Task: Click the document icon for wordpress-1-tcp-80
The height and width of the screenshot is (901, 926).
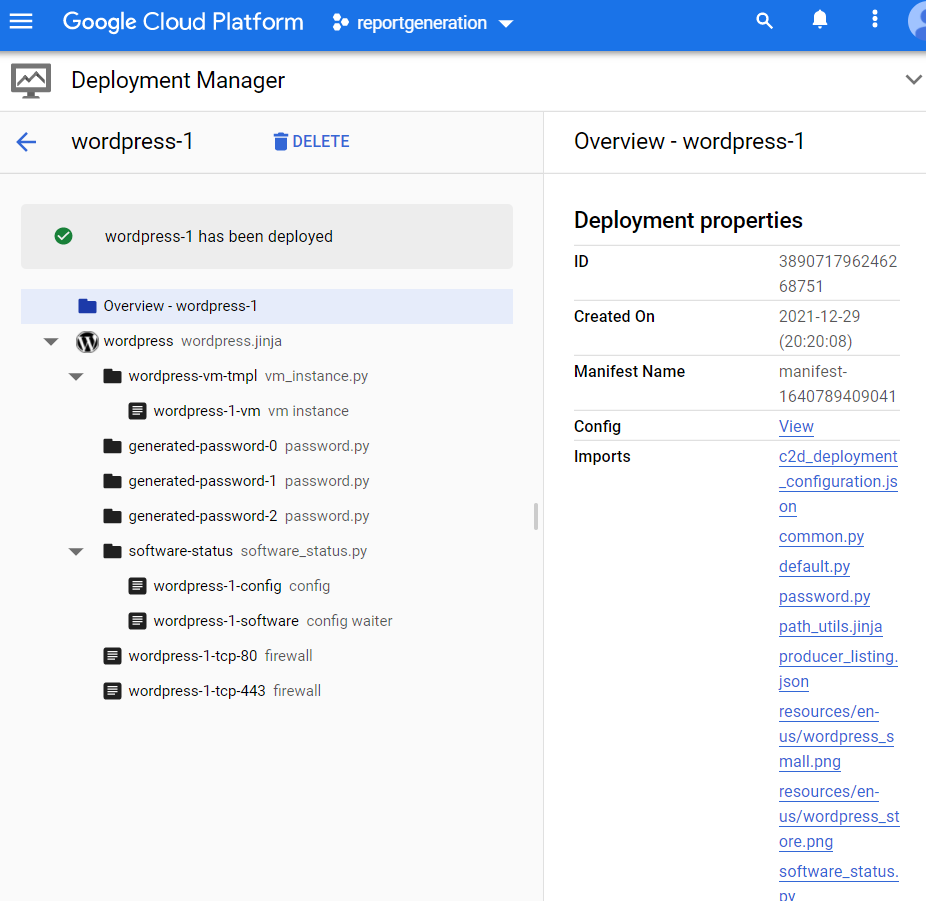Action: 112,656
